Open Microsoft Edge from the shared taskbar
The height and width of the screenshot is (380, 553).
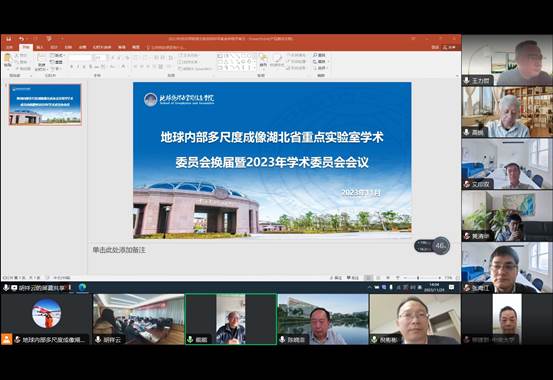click(x=82, y=287)
